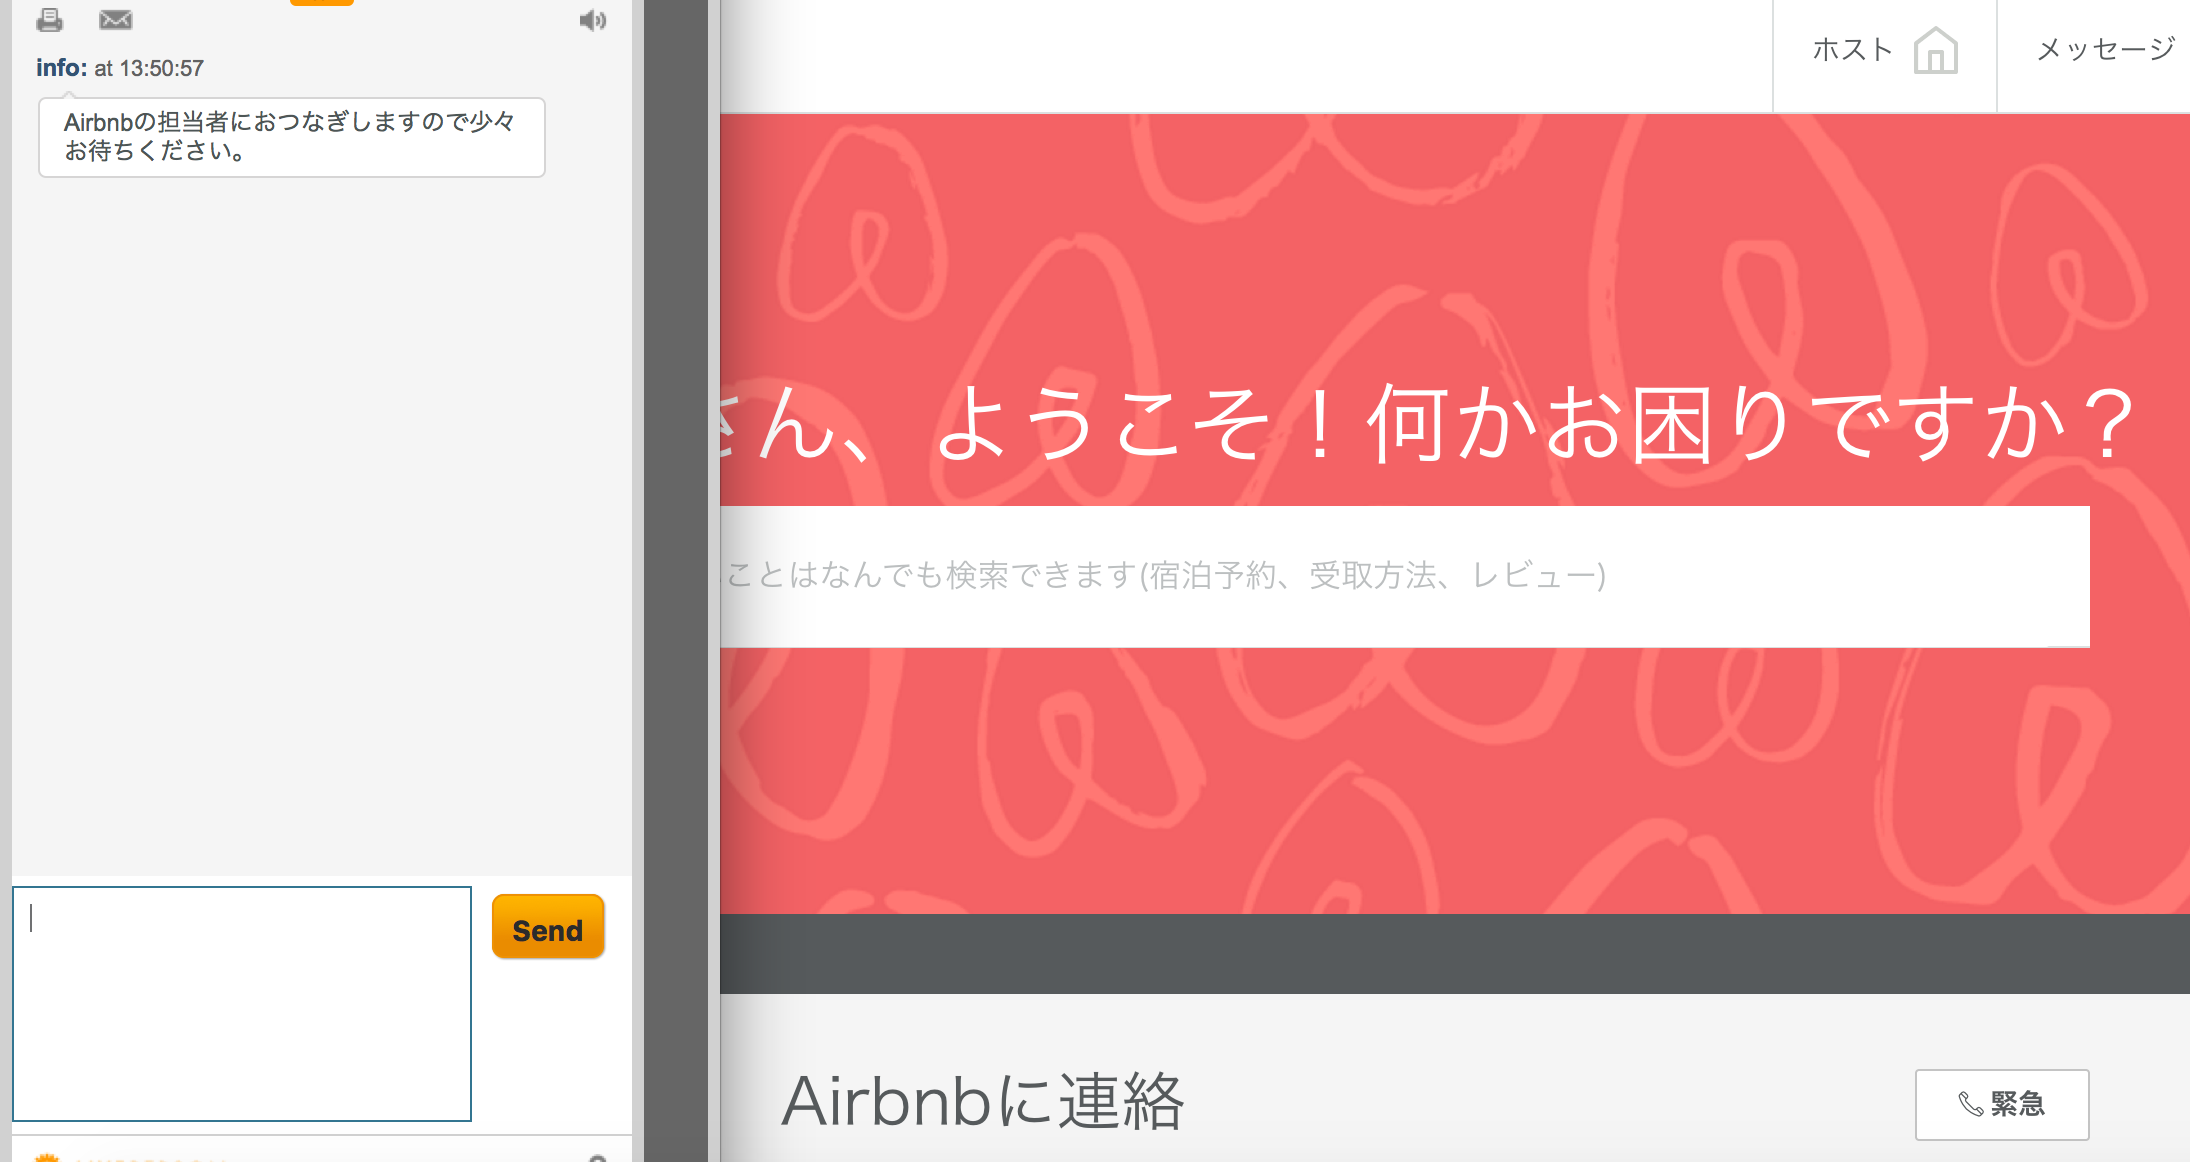The height and width of the screenshot is (1162, 2190).
Task: Select the chat message about Airbnbの担当者
Action: point(292,137)
